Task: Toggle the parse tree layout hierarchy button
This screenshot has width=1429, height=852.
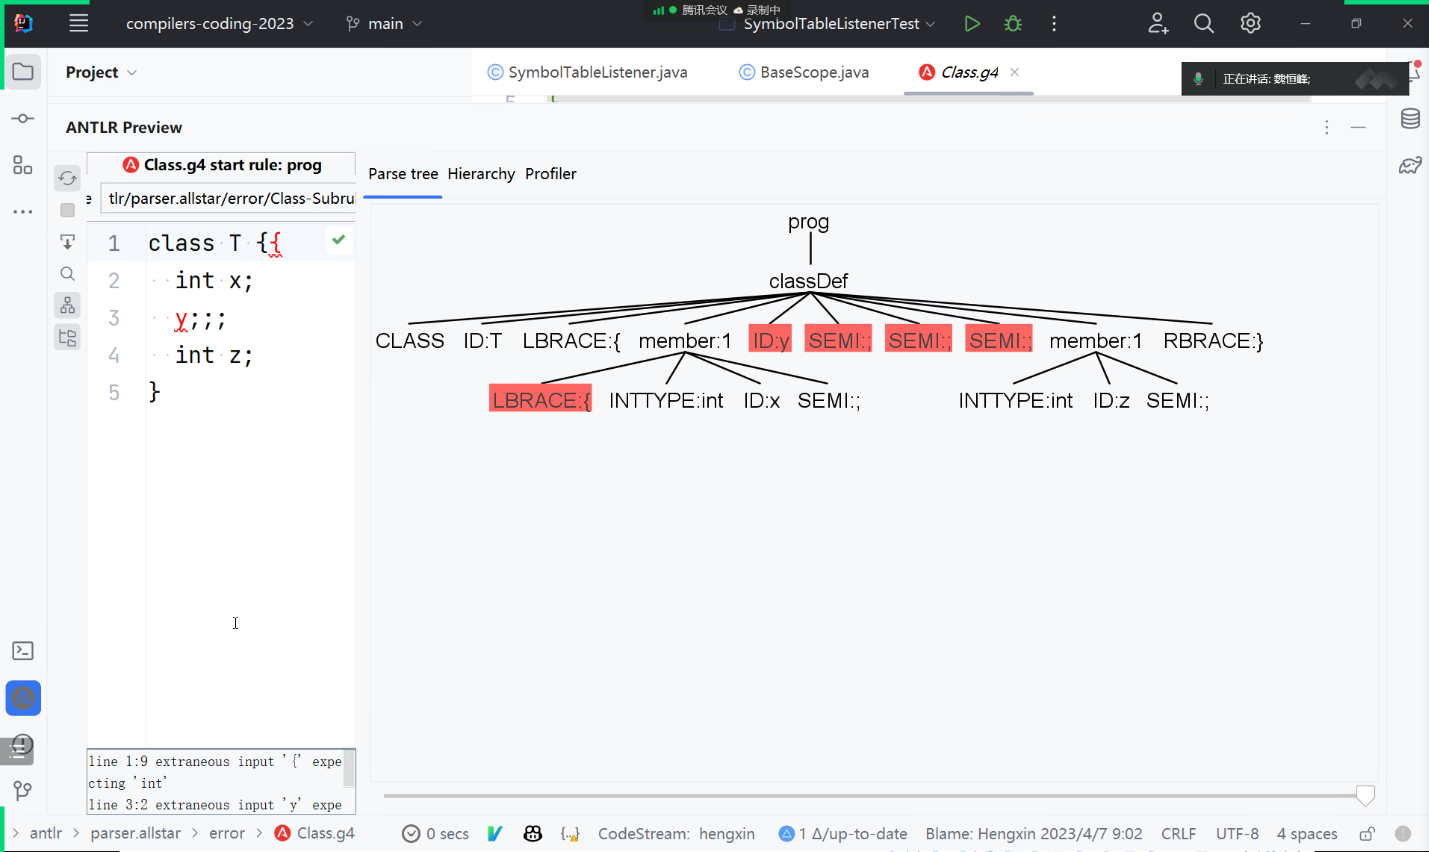Action: 67,306
